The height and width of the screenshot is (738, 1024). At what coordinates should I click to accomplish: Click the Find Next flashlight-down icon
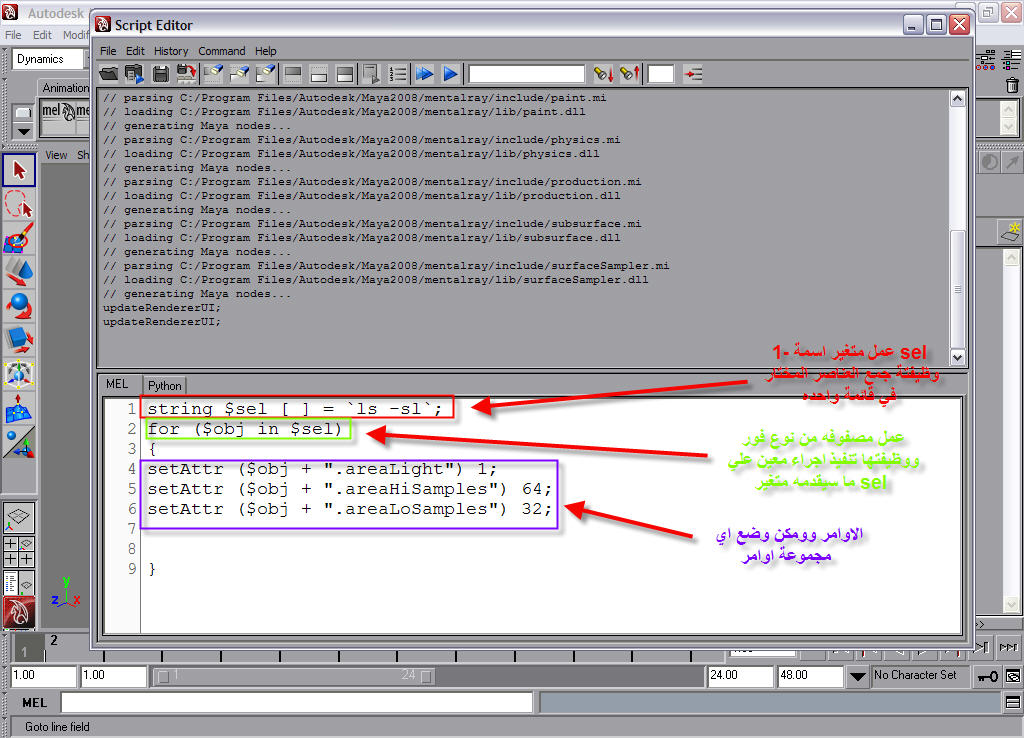603,74
